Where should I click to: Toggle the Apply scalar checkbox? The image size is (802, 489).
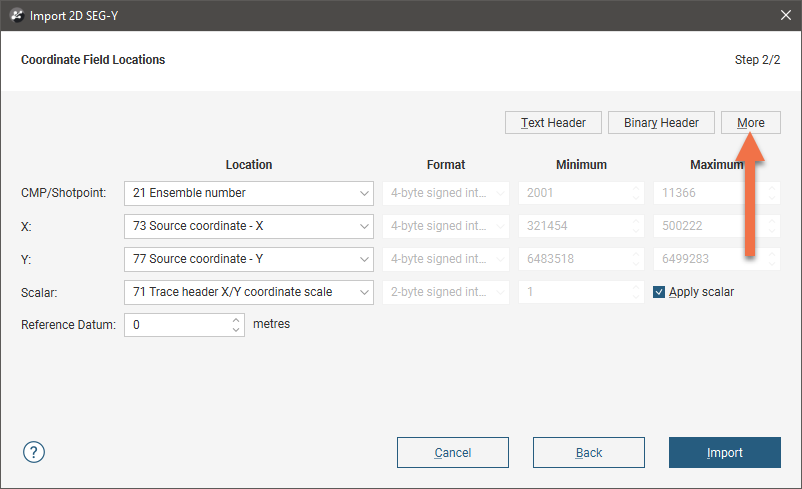(x=659, y=292)
